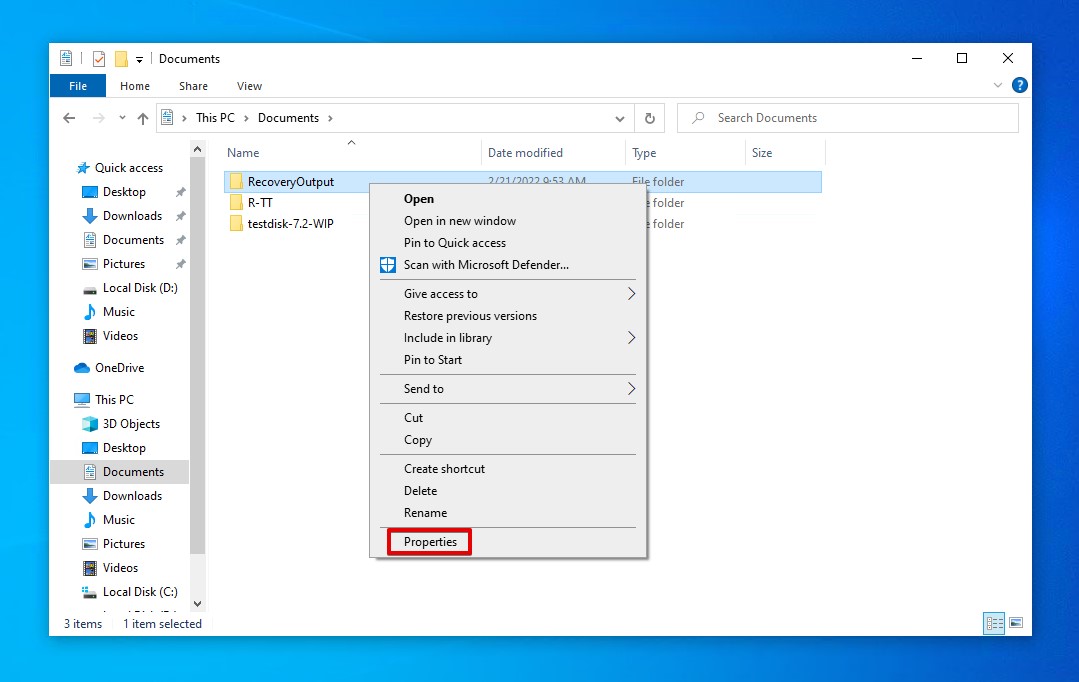Viewport: 1079px width, 682px height.
Task: Unpin Pictures from Quick access
Action: point(182,263)
